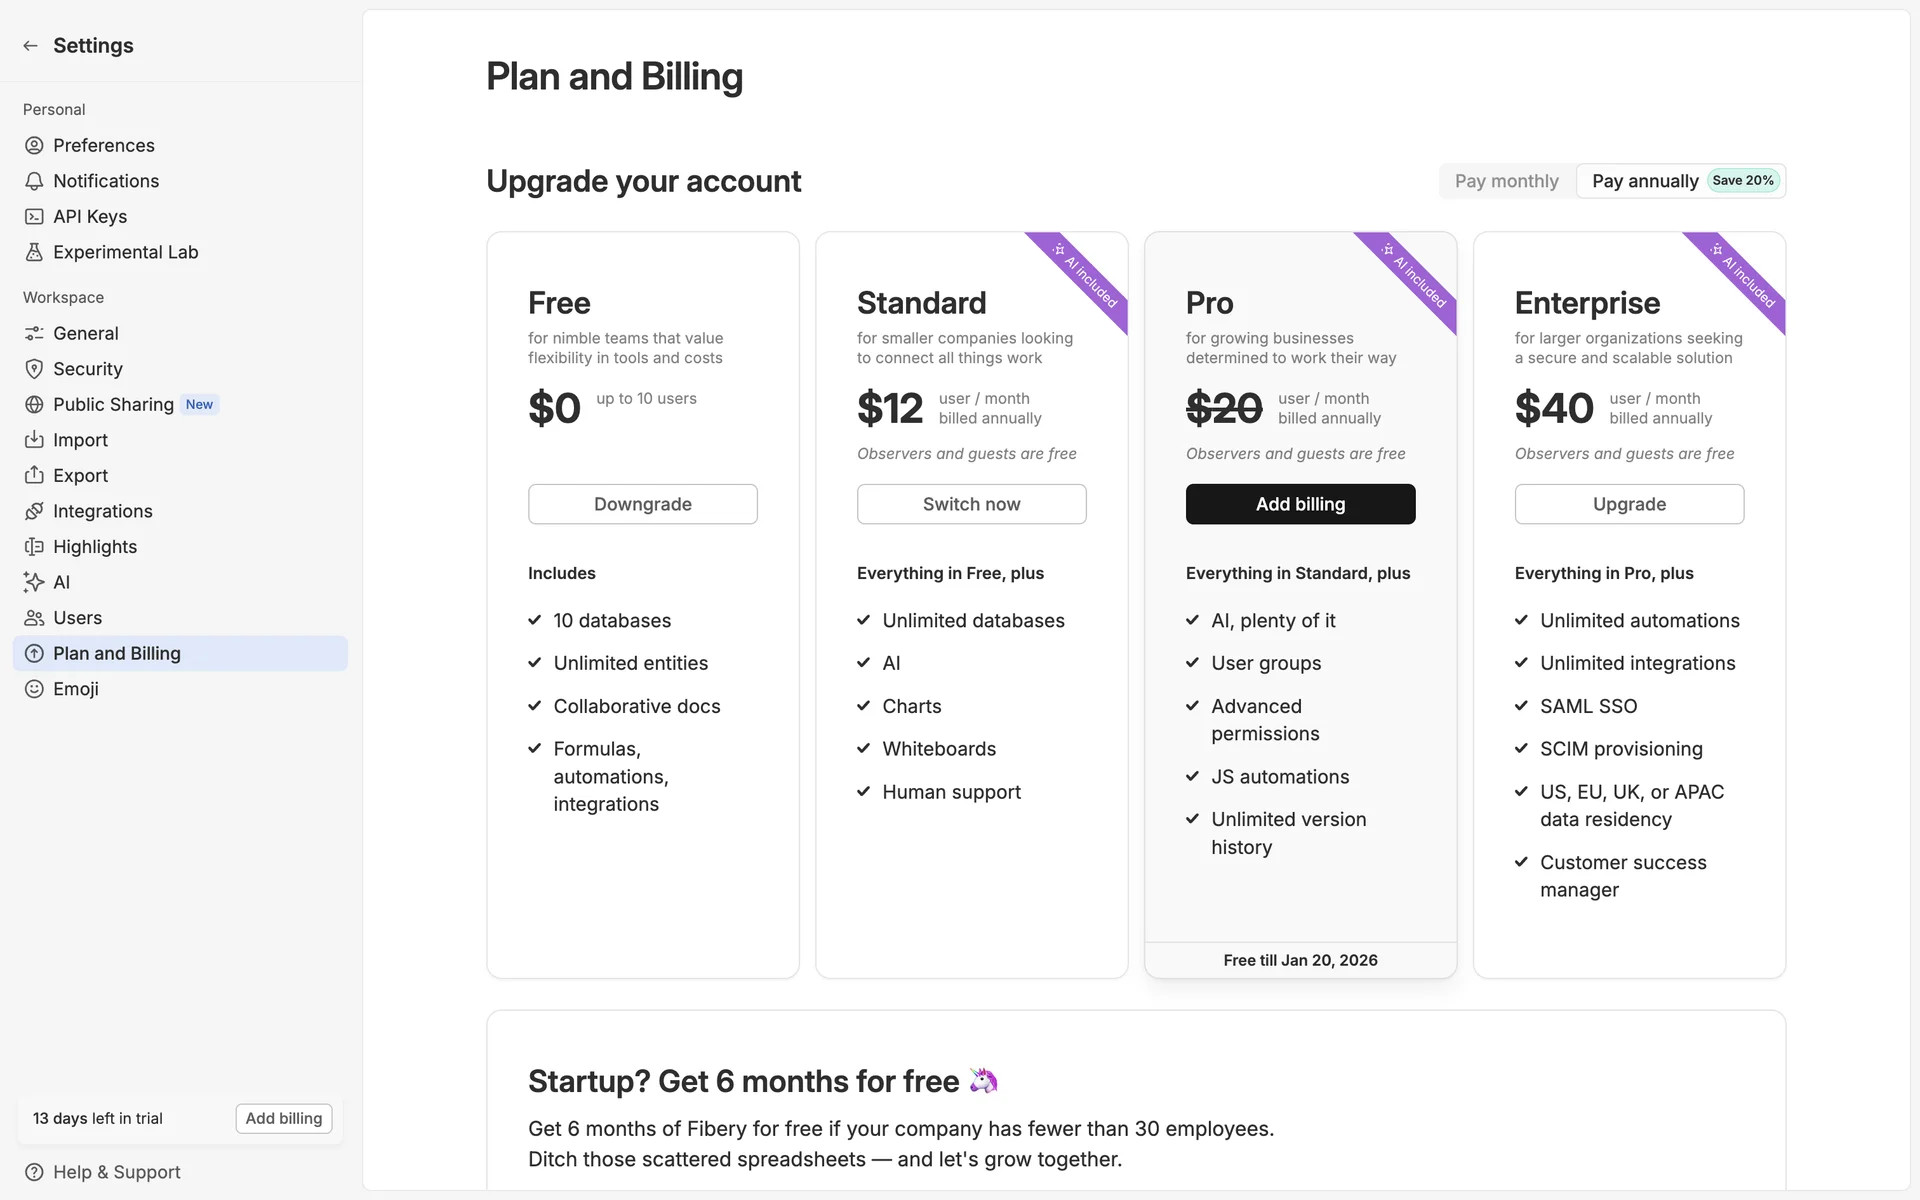Click the Security shield icon
The width and height of the screenshot is (1920, 1200).
tap(34, 369)
